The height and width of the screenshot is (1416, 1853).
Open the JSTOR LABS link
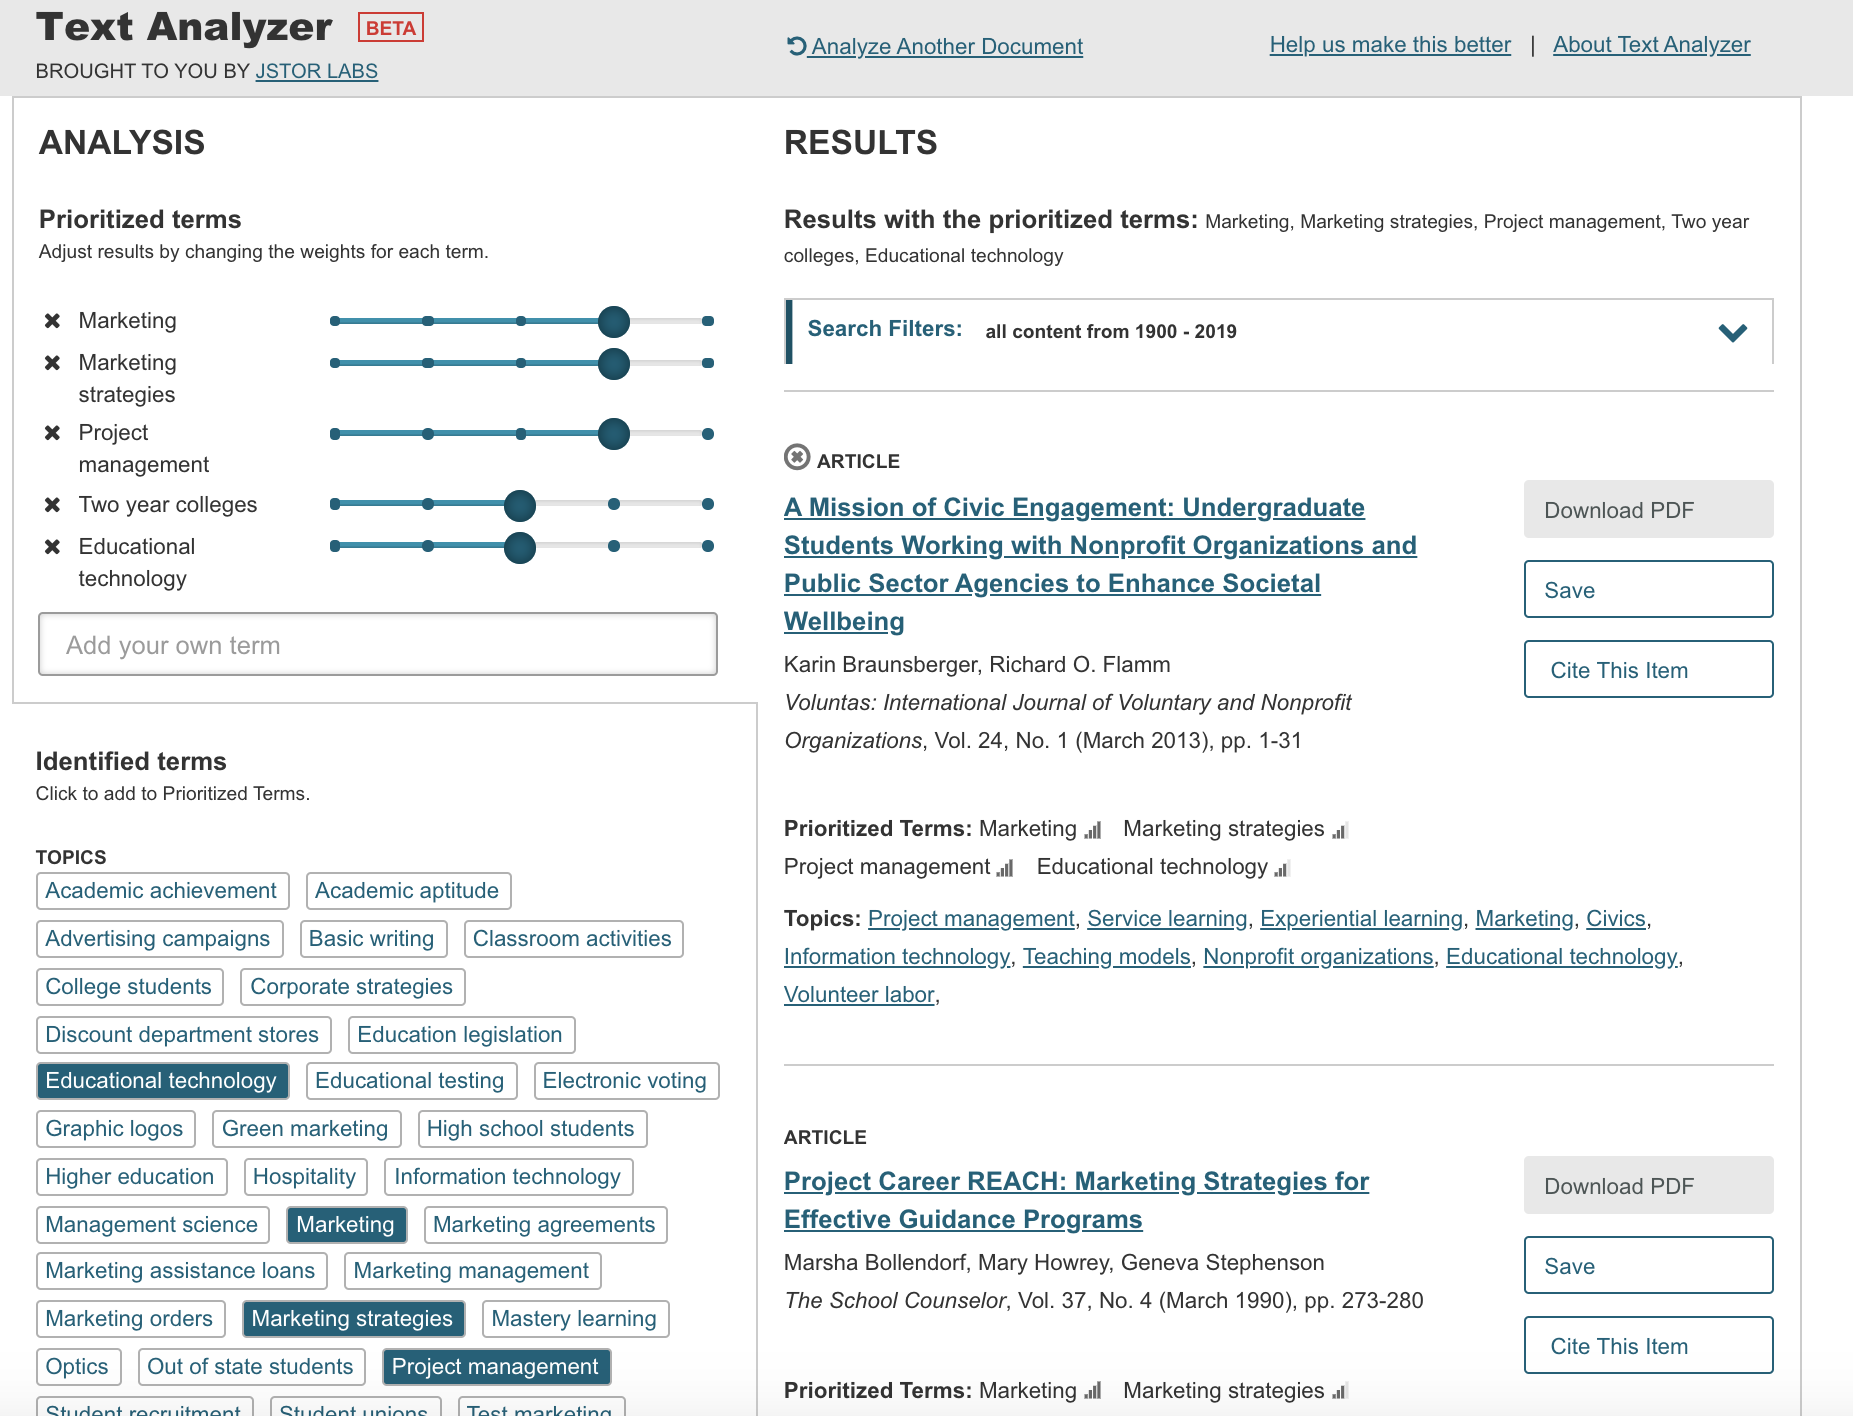click(316, 71)
